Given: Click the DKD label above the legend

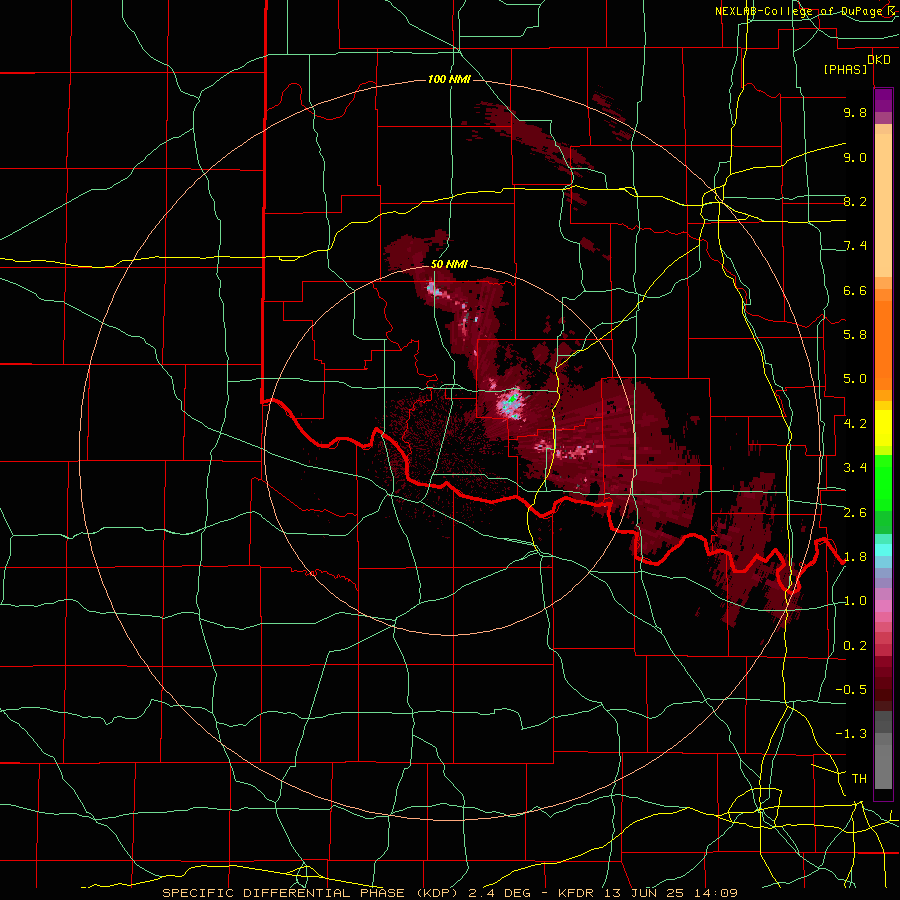Looking at the screenshot, I should [x=878, y=60].
